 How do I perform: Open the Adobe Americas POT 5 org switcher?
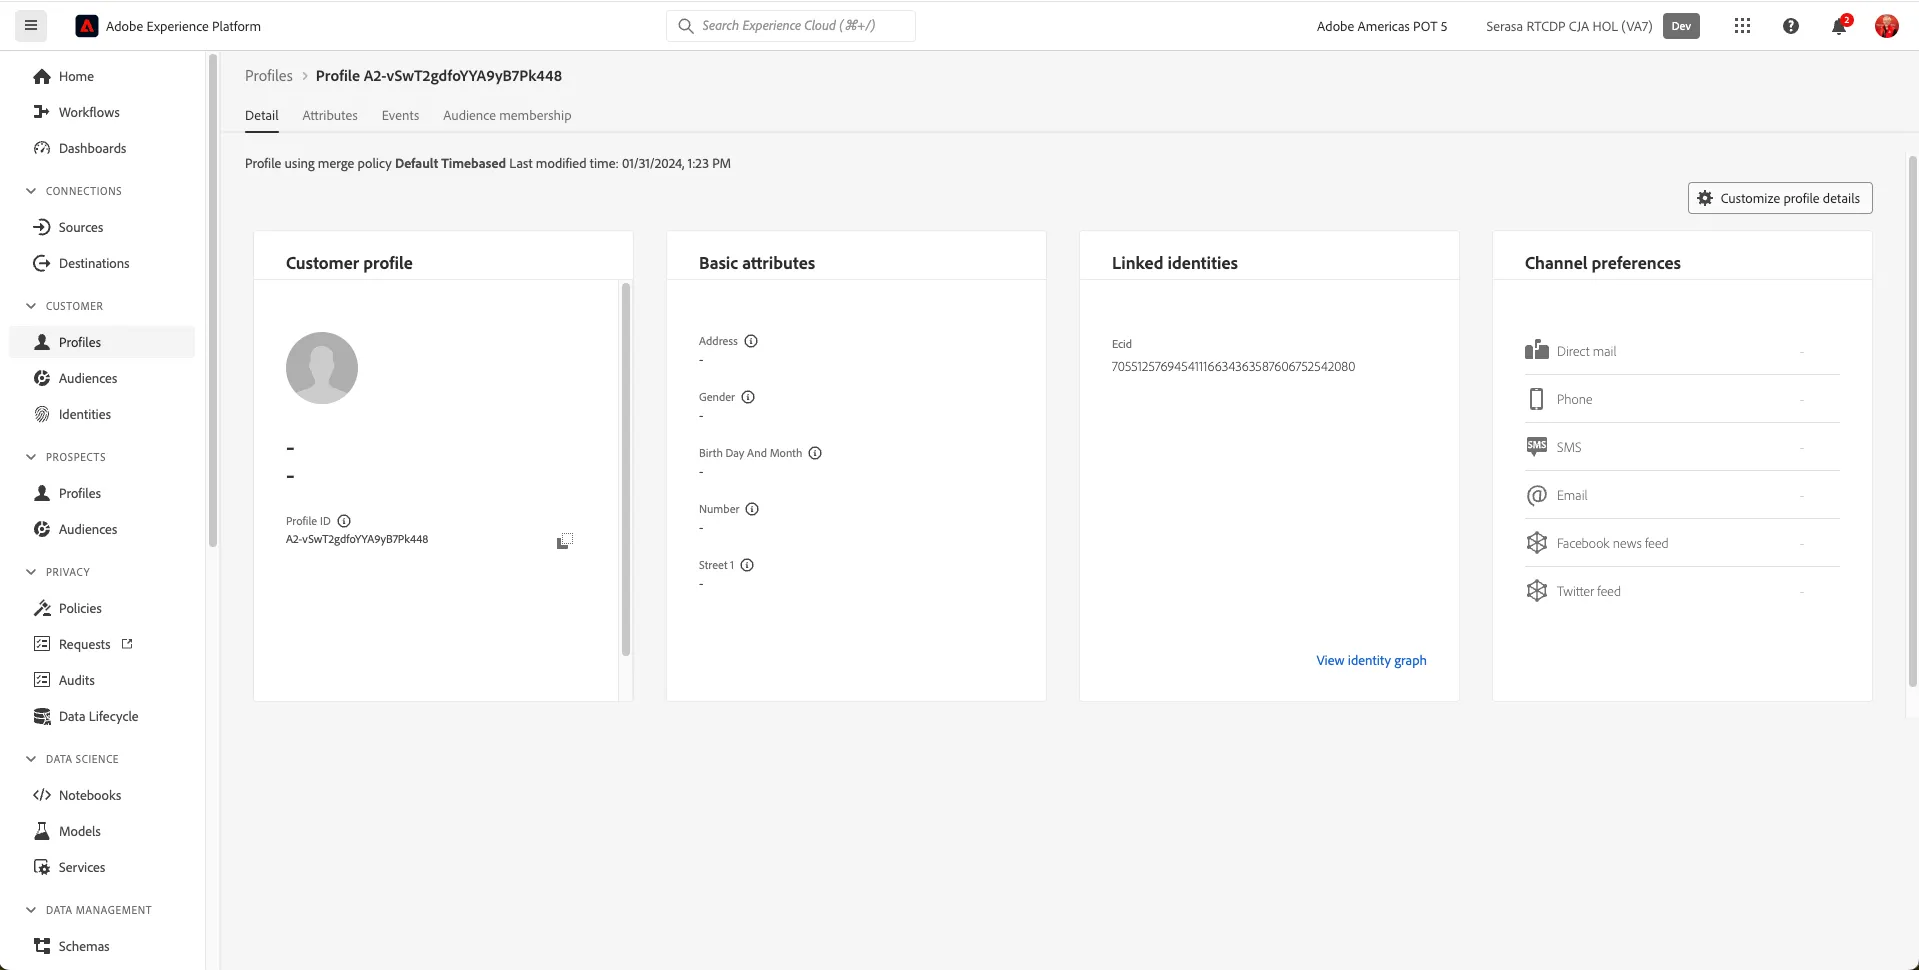pos(1382,26)
